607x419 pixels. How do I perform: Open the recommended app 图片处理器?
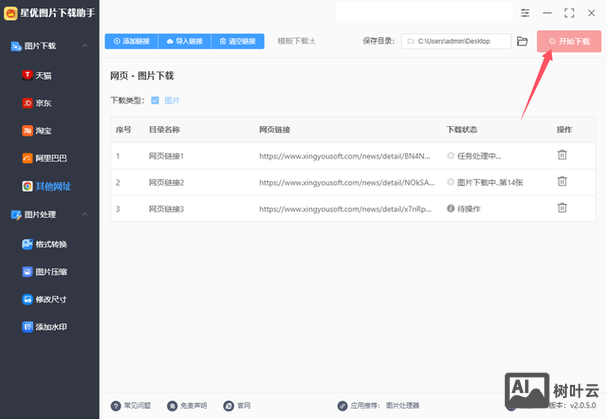coord(402,405)
